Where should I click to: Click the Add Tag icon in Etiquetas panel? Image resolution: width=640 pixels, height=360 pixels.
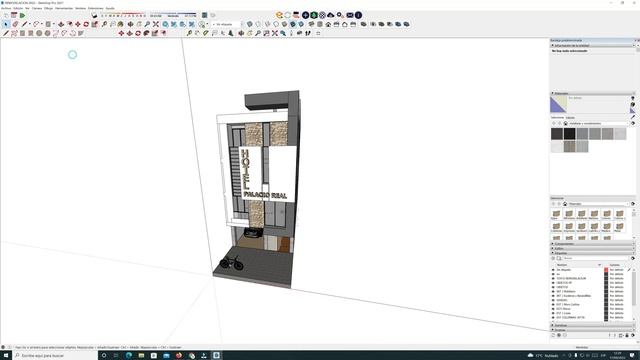click(553, 258)
